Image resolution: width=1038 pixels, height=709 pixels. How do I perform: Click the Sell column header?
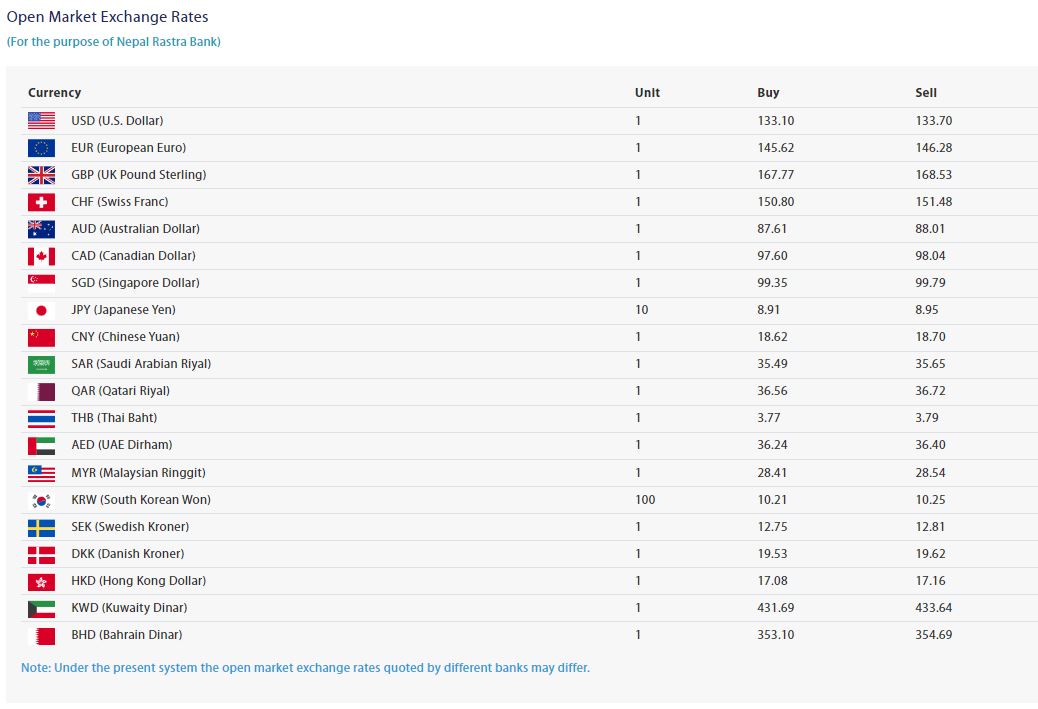pyautogui.click(x=926, y=93)
